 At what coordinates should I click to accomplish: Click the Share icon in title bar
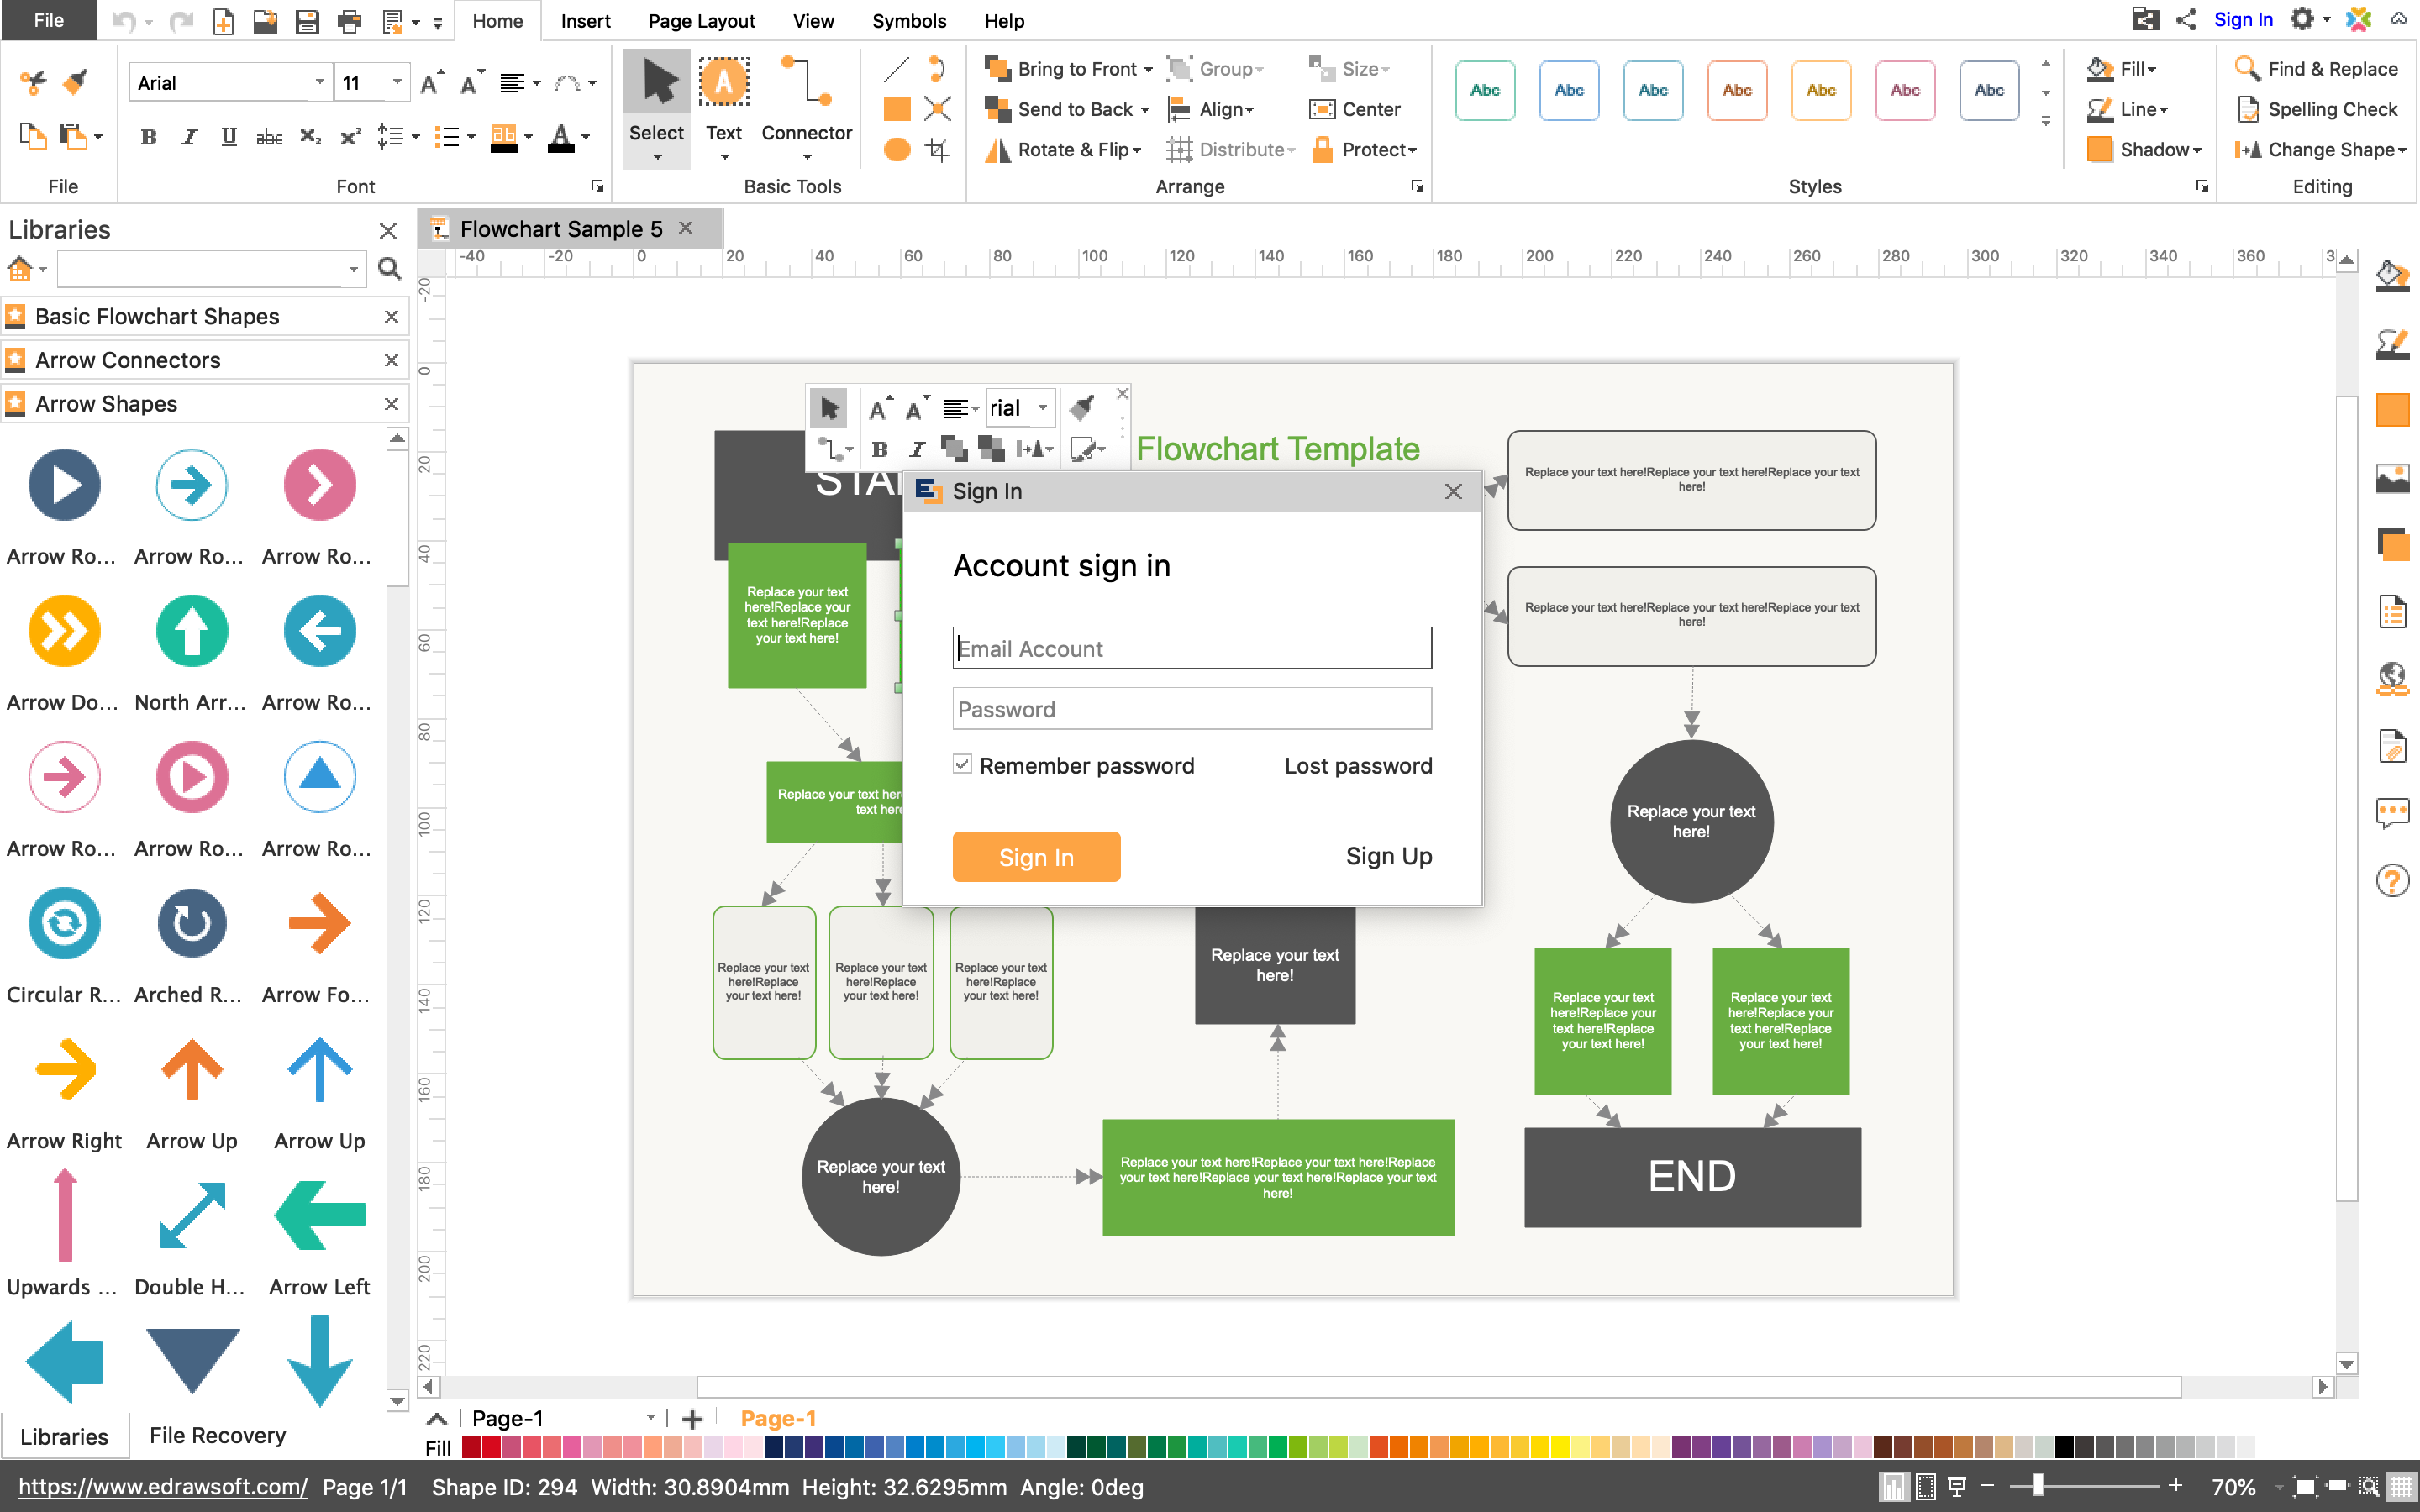(2186, 20)
